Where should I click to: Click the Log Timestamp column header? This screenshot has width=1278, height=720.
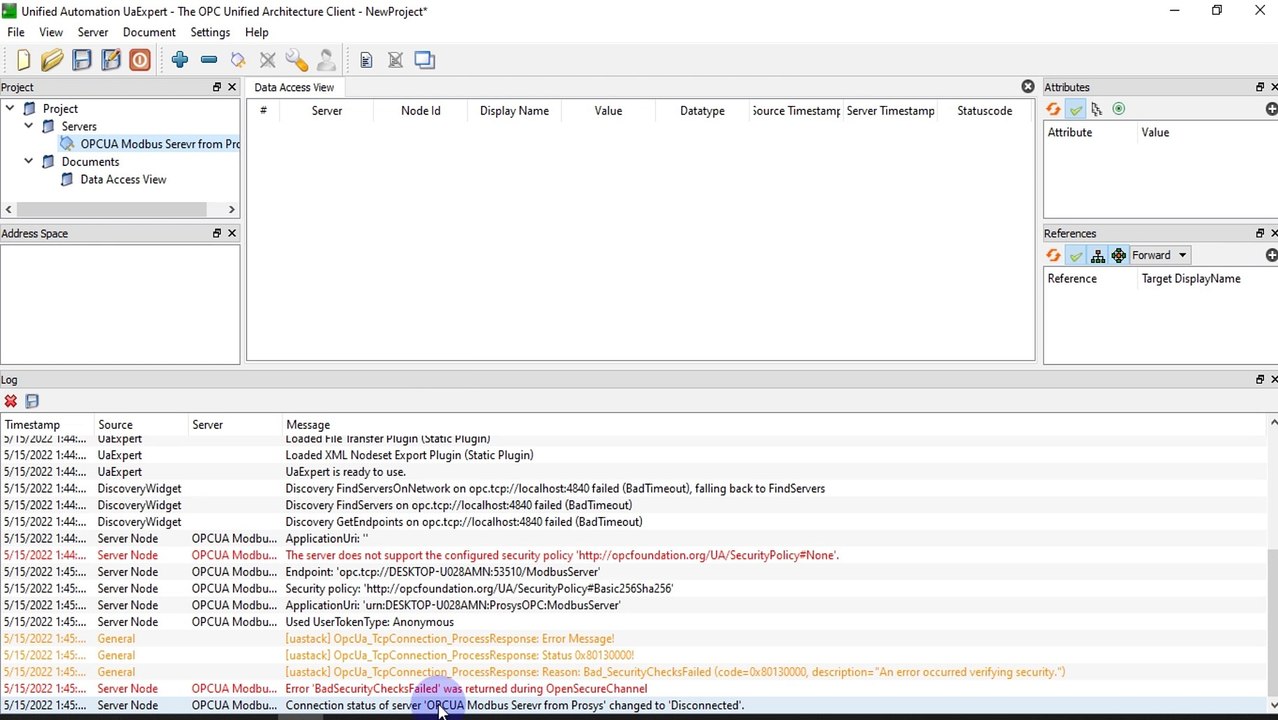47,425
